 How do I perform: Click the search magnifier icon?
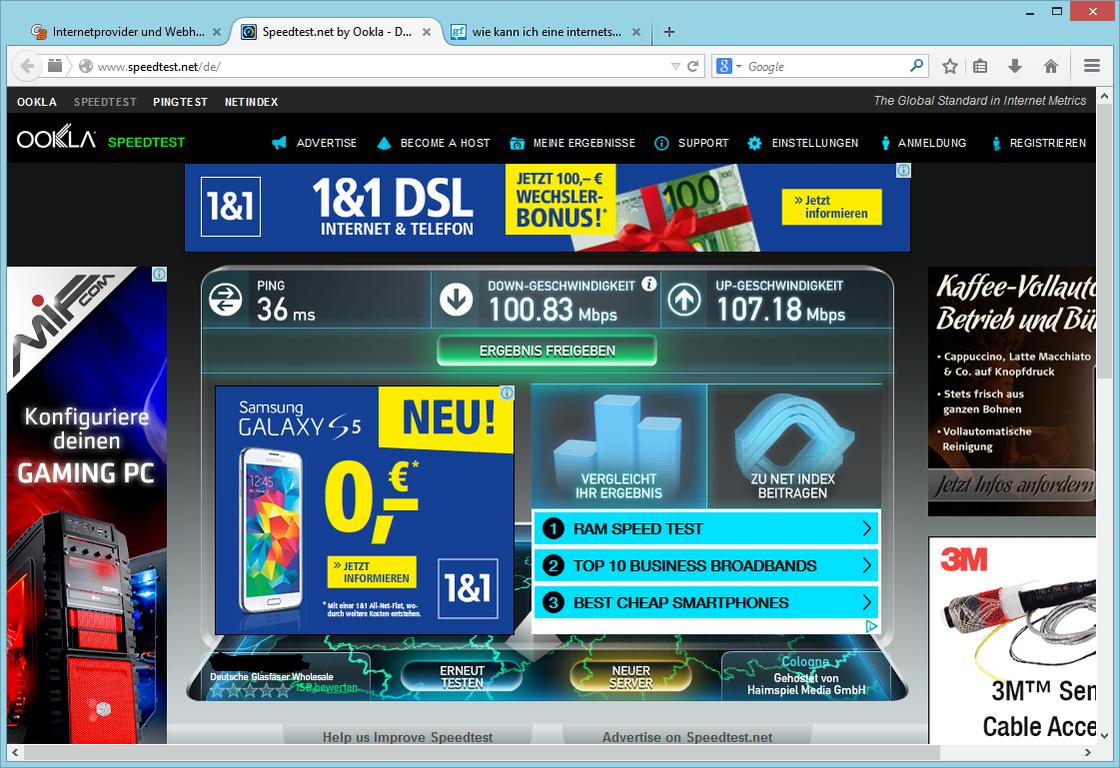point(916,66)
